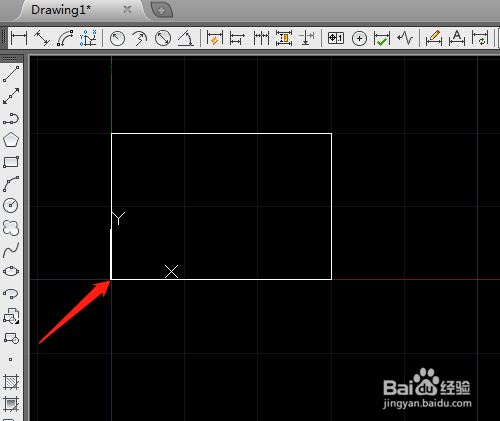Select the Baseline dimension tool
This screenshot has height=421, width=500.
coord(237,38)
